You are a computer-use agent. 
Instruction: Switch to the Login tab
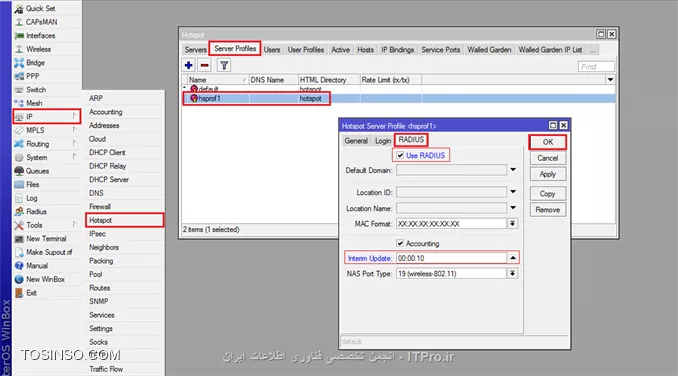tap(383, 141)
